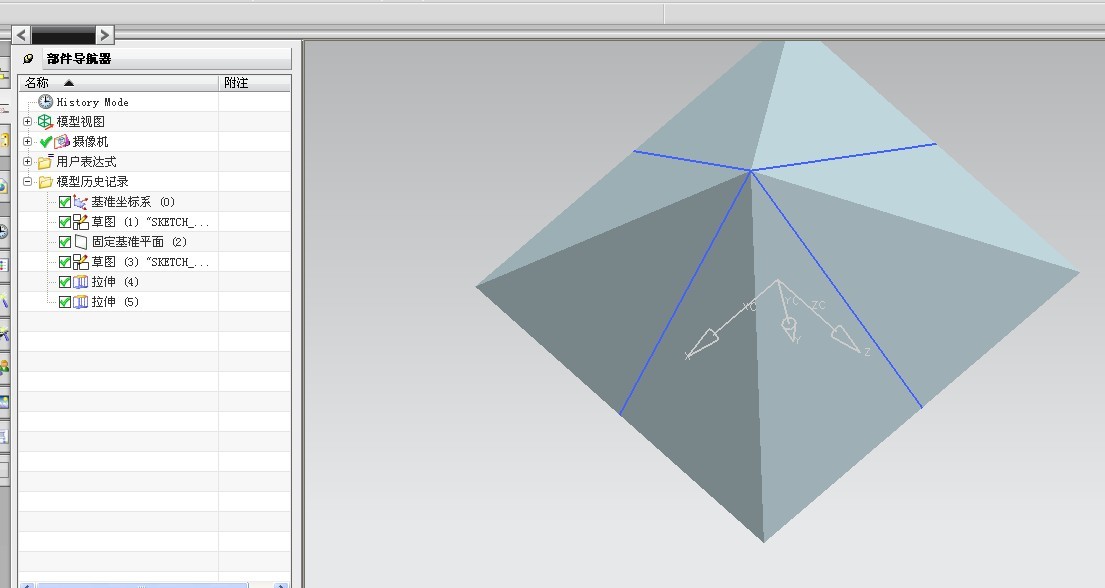Click the 草图 (3) sketch icon
The height and width of the screenshot is (588, 1105).
pos(80,262)
